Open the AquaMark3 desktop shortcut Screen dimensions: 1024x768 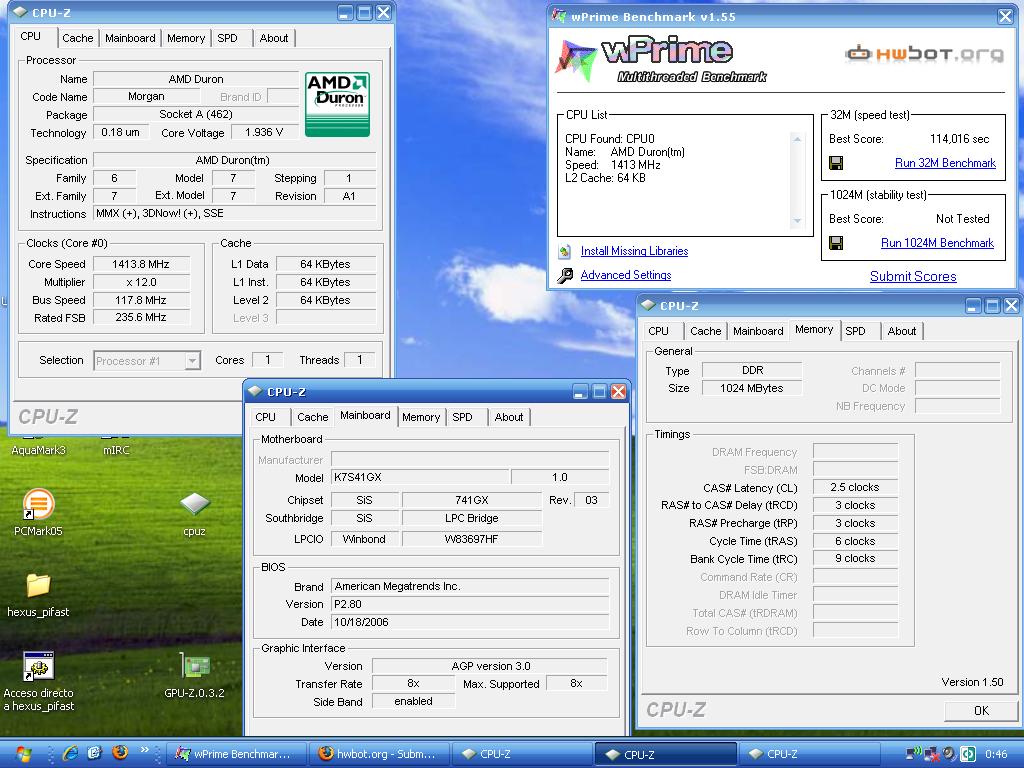[39, 449]
